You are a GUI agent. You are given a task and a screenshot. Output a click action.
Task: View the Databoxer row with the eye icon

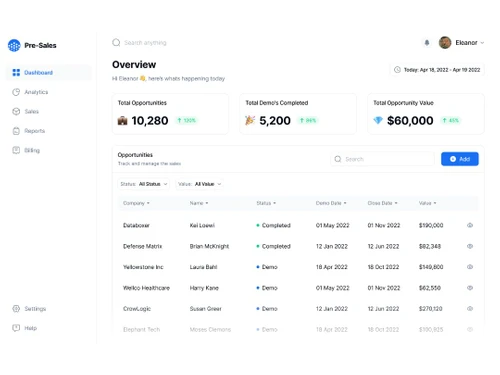click(x=470, y=225)
